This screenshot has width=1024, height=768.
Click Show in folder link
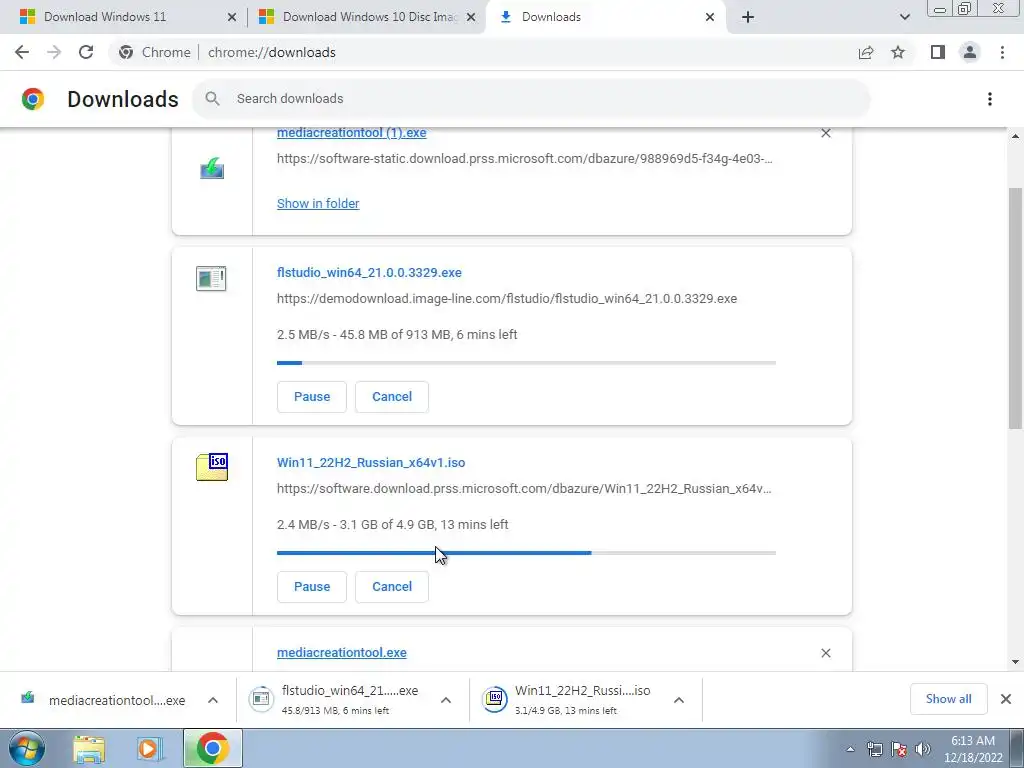coord(318,203)
